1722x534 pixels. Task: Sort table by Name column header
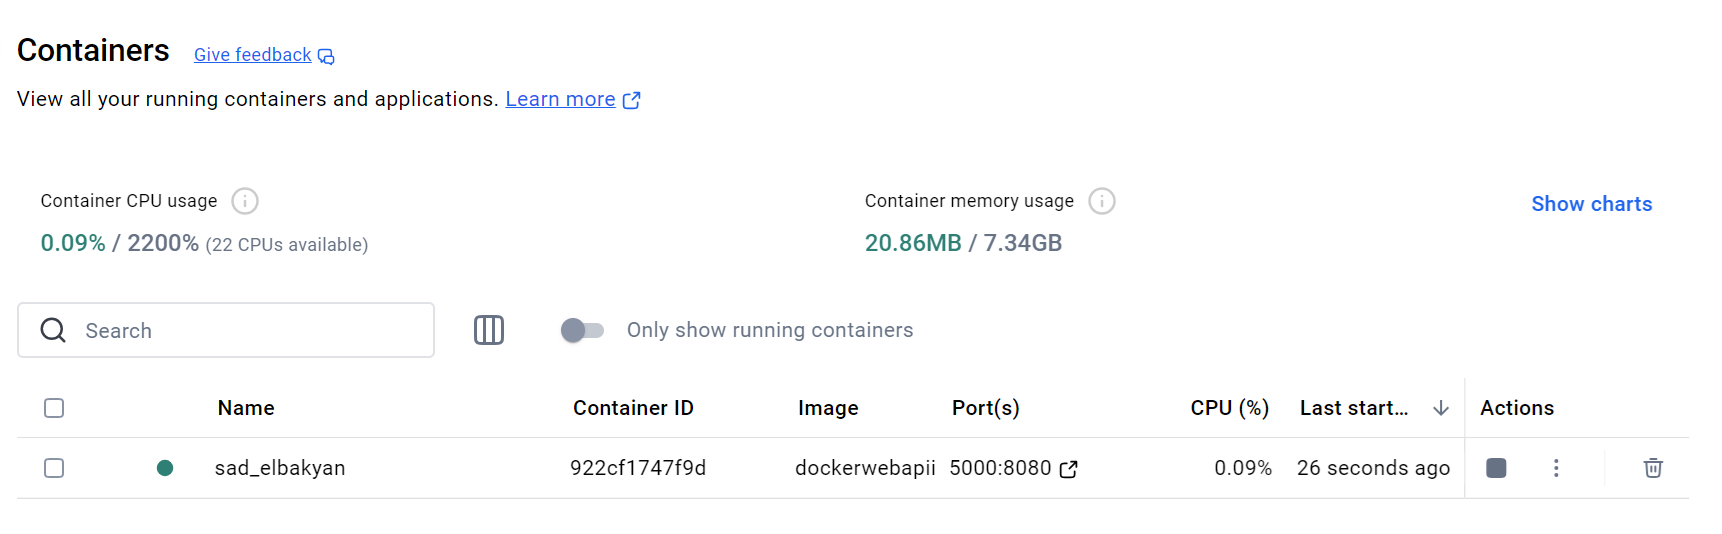246,408
